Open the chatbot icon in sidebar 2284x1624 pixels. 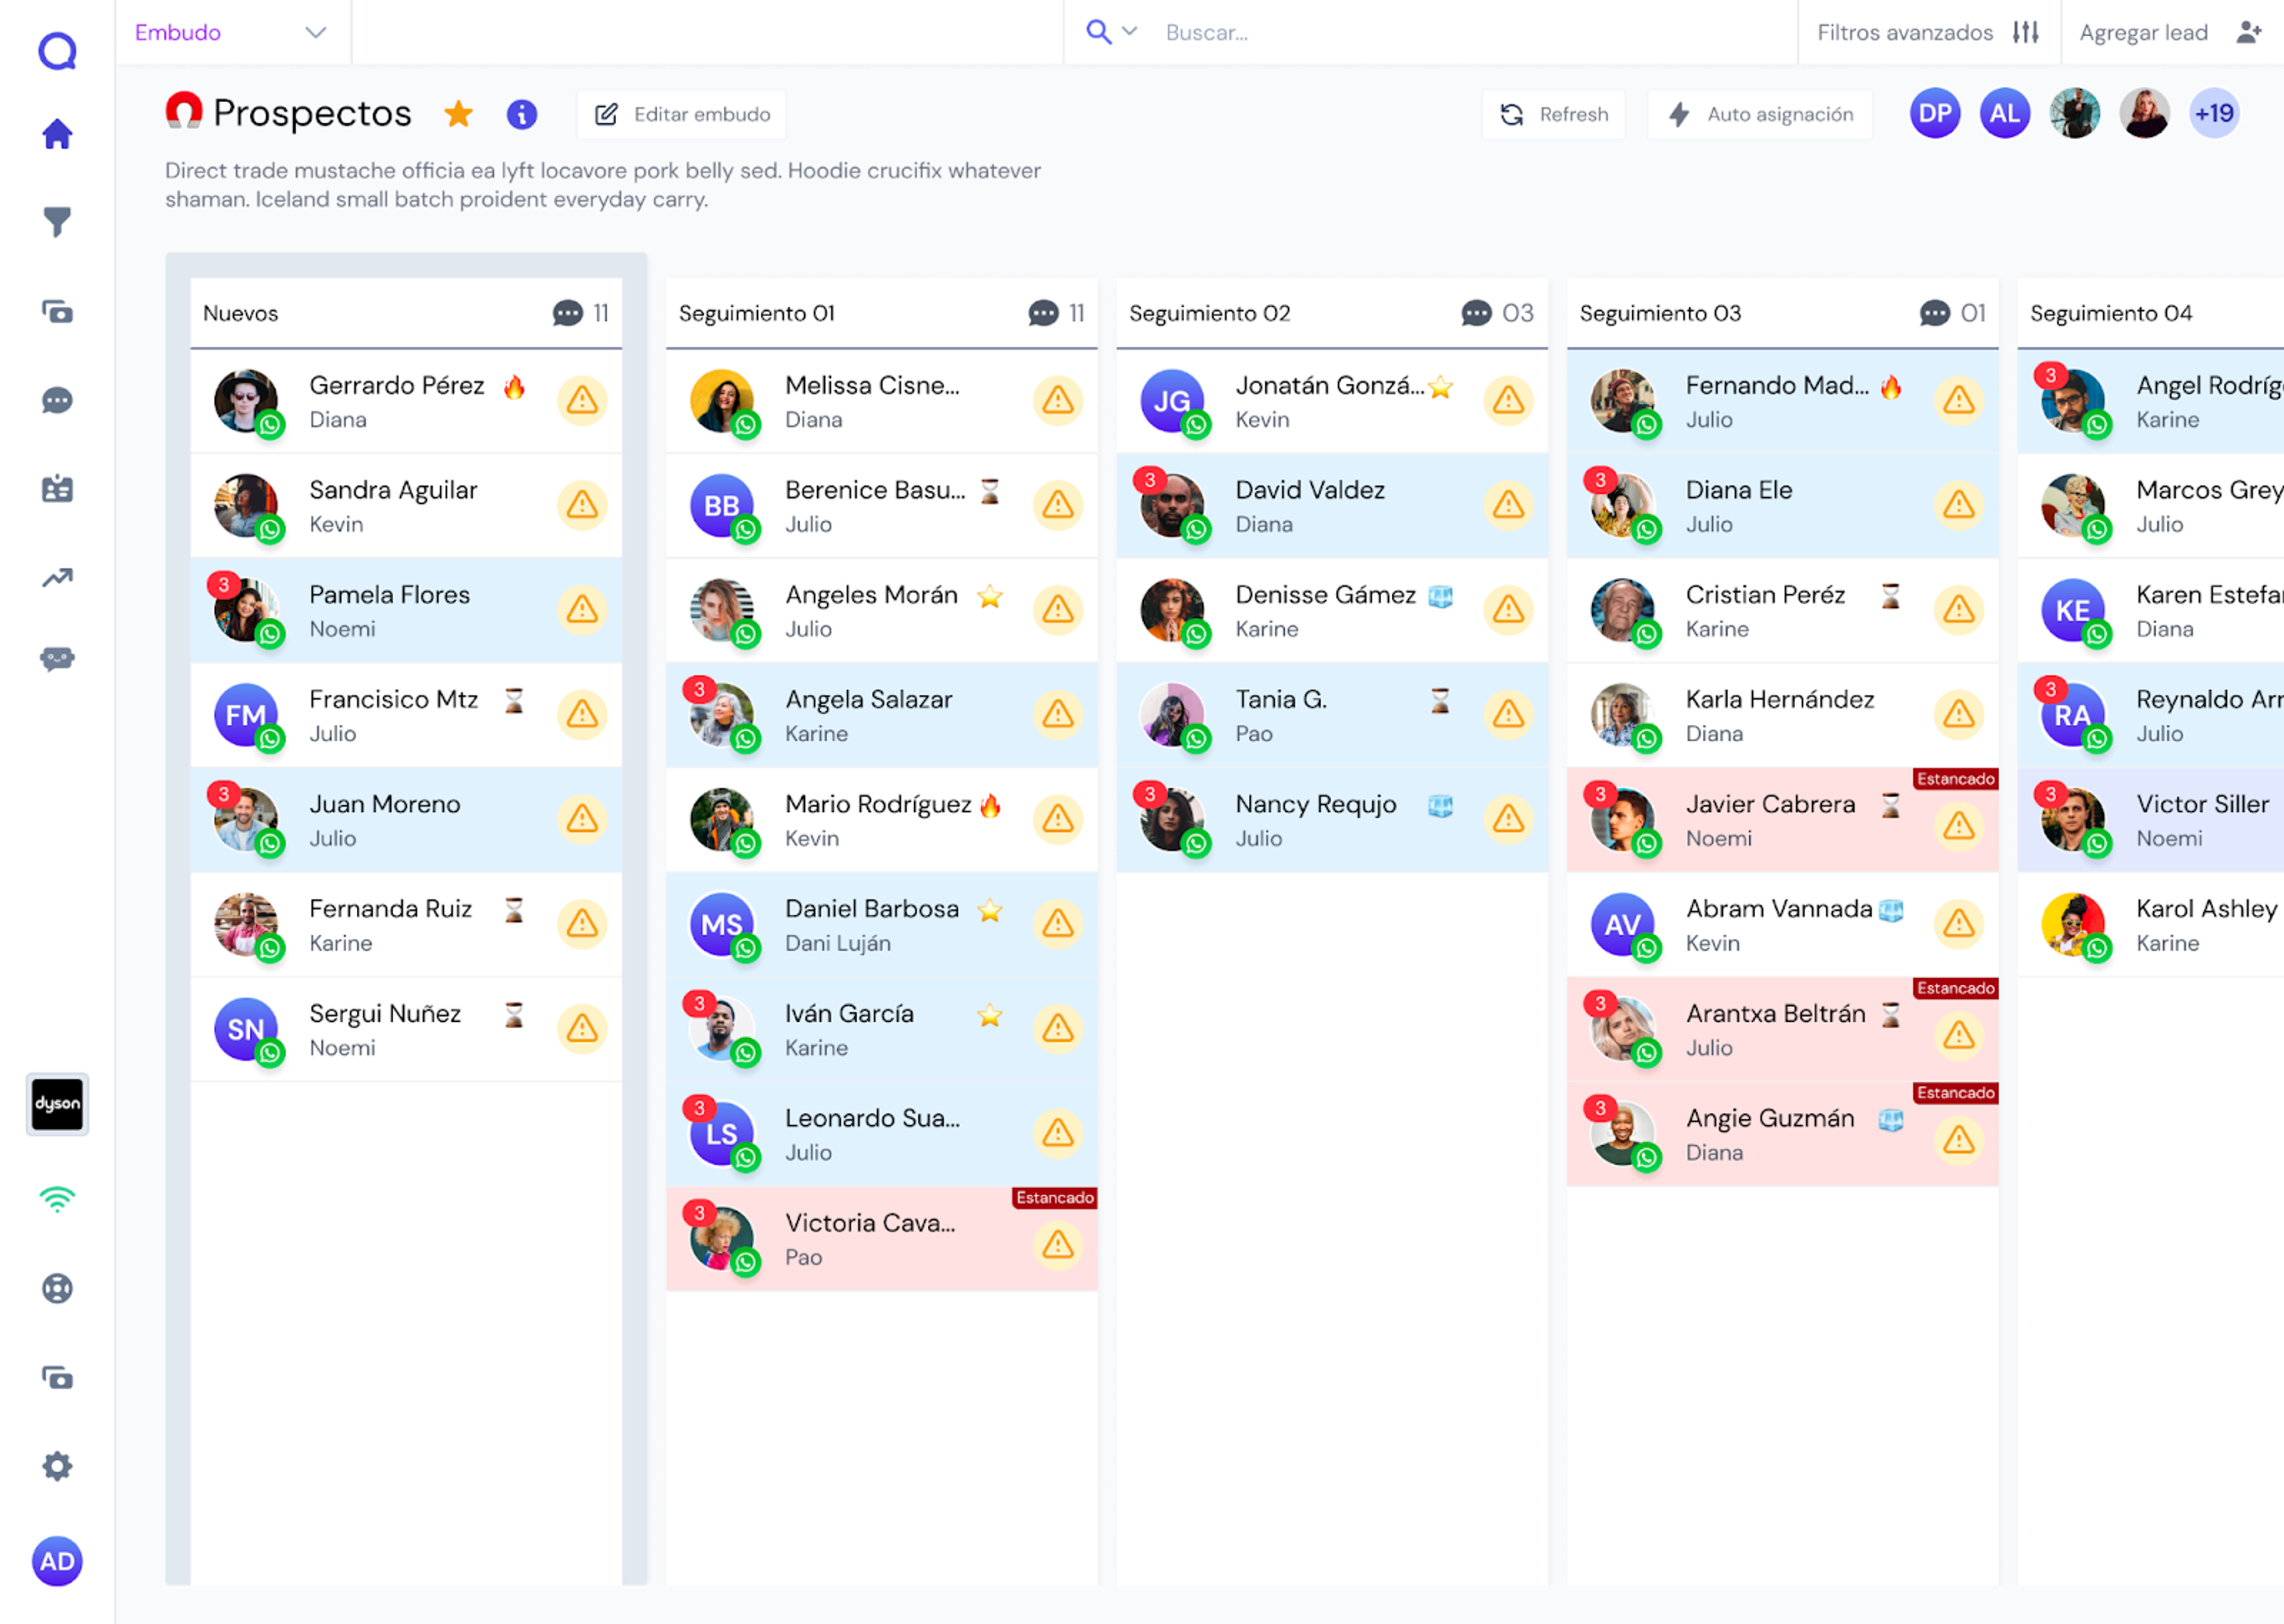tap(57, 659)
